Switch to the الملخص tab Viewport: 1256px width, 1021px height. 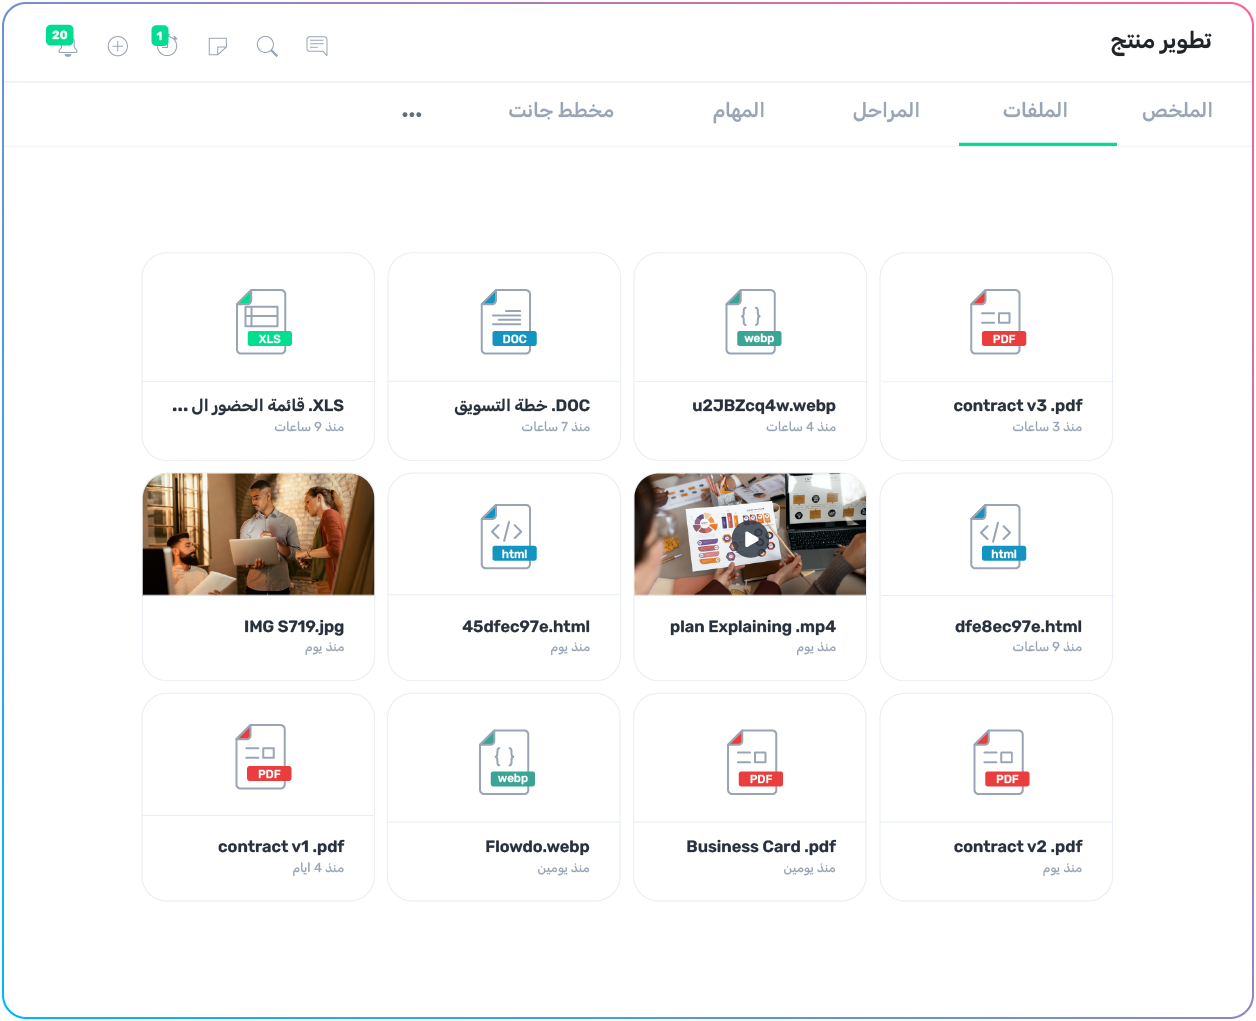click(1177, 111)
